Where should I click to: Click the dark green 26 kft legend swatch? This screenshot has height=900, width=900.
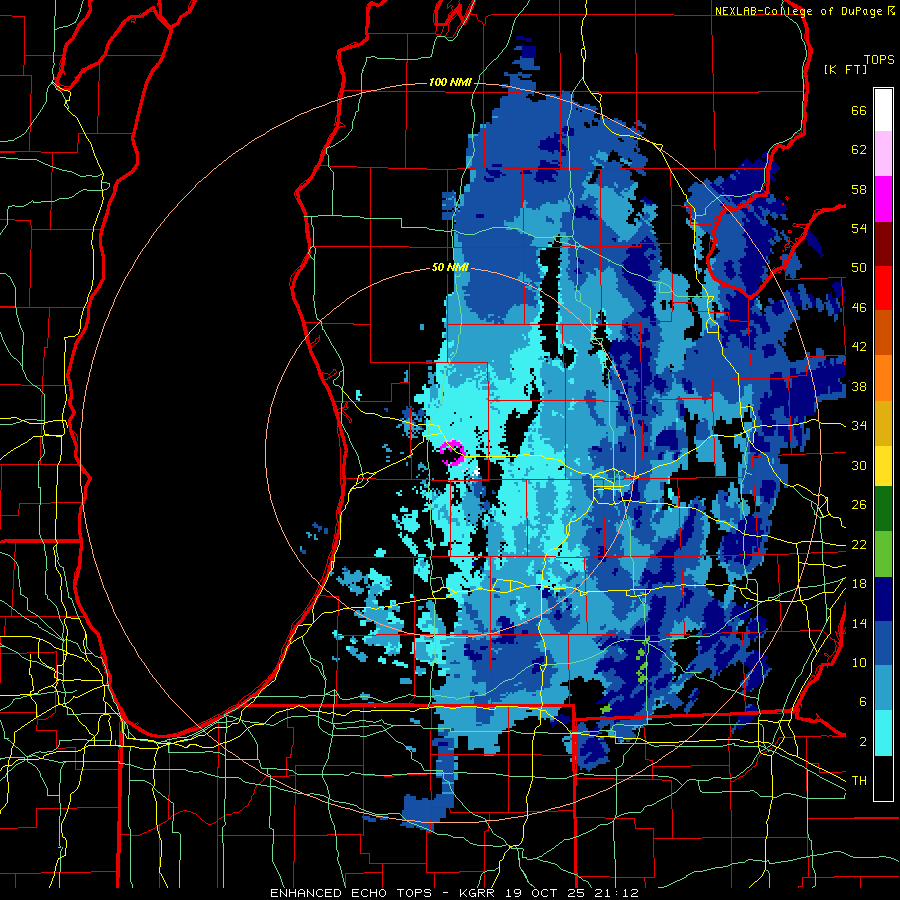883,509
